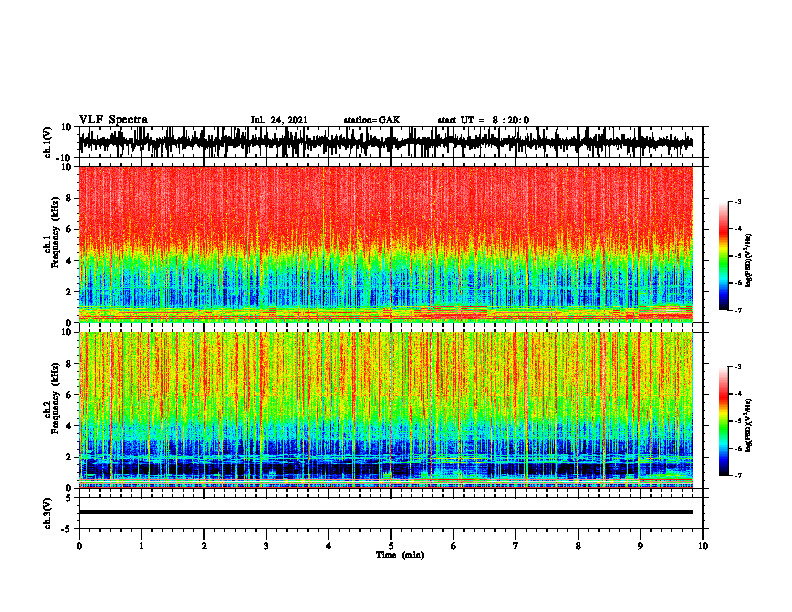Click the time axis tick label "4"
The width and height of the screenshot is (792, 612).
click(328, 546)
